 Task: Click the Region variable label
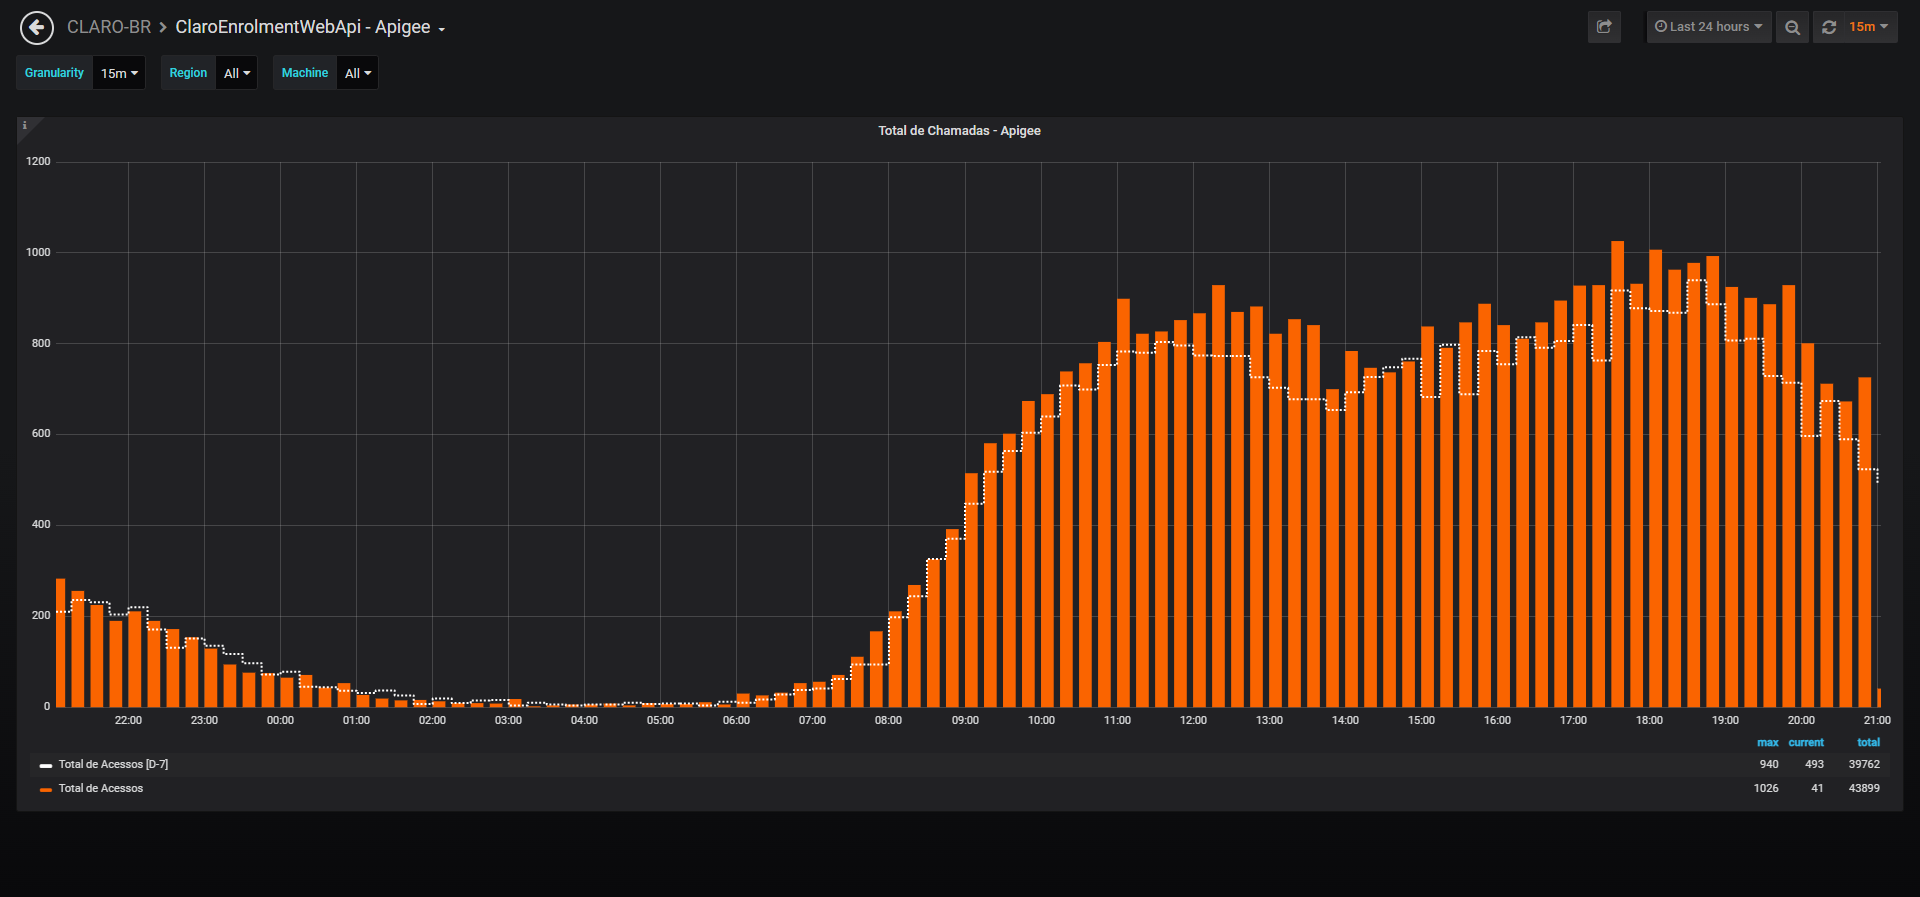[x=188, y=73]
